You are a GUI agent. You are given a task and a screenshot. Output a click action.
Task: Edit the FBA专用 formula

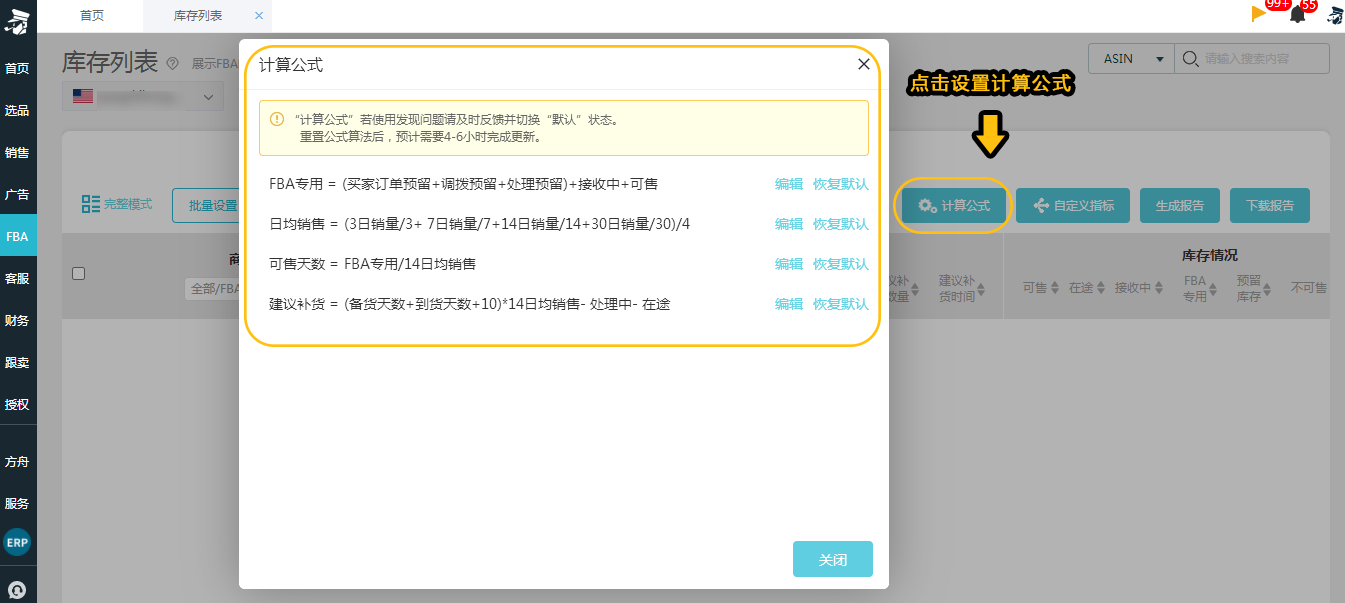click(789, 184)
